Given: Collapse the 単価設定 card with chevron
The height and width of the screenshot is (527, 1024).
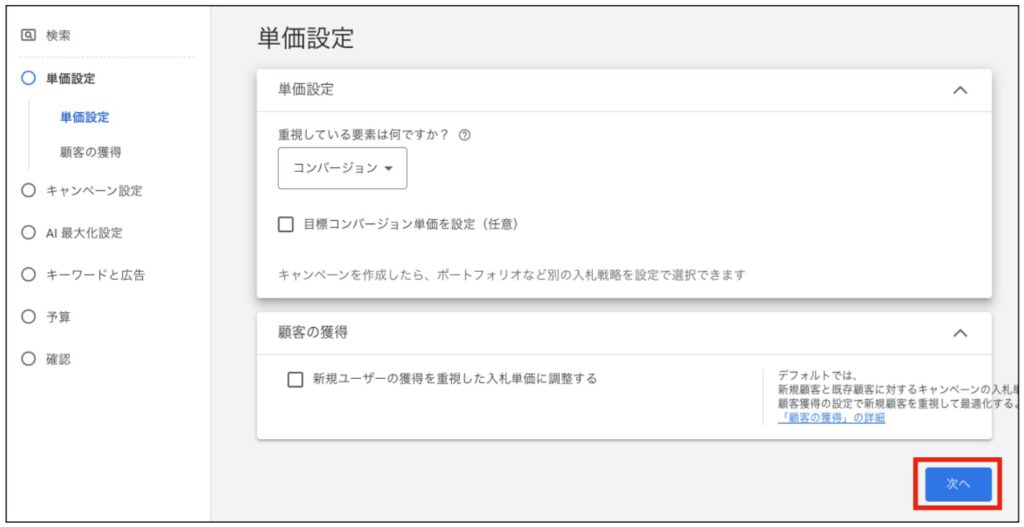Looking at the screenshot, I should [960, 90].
